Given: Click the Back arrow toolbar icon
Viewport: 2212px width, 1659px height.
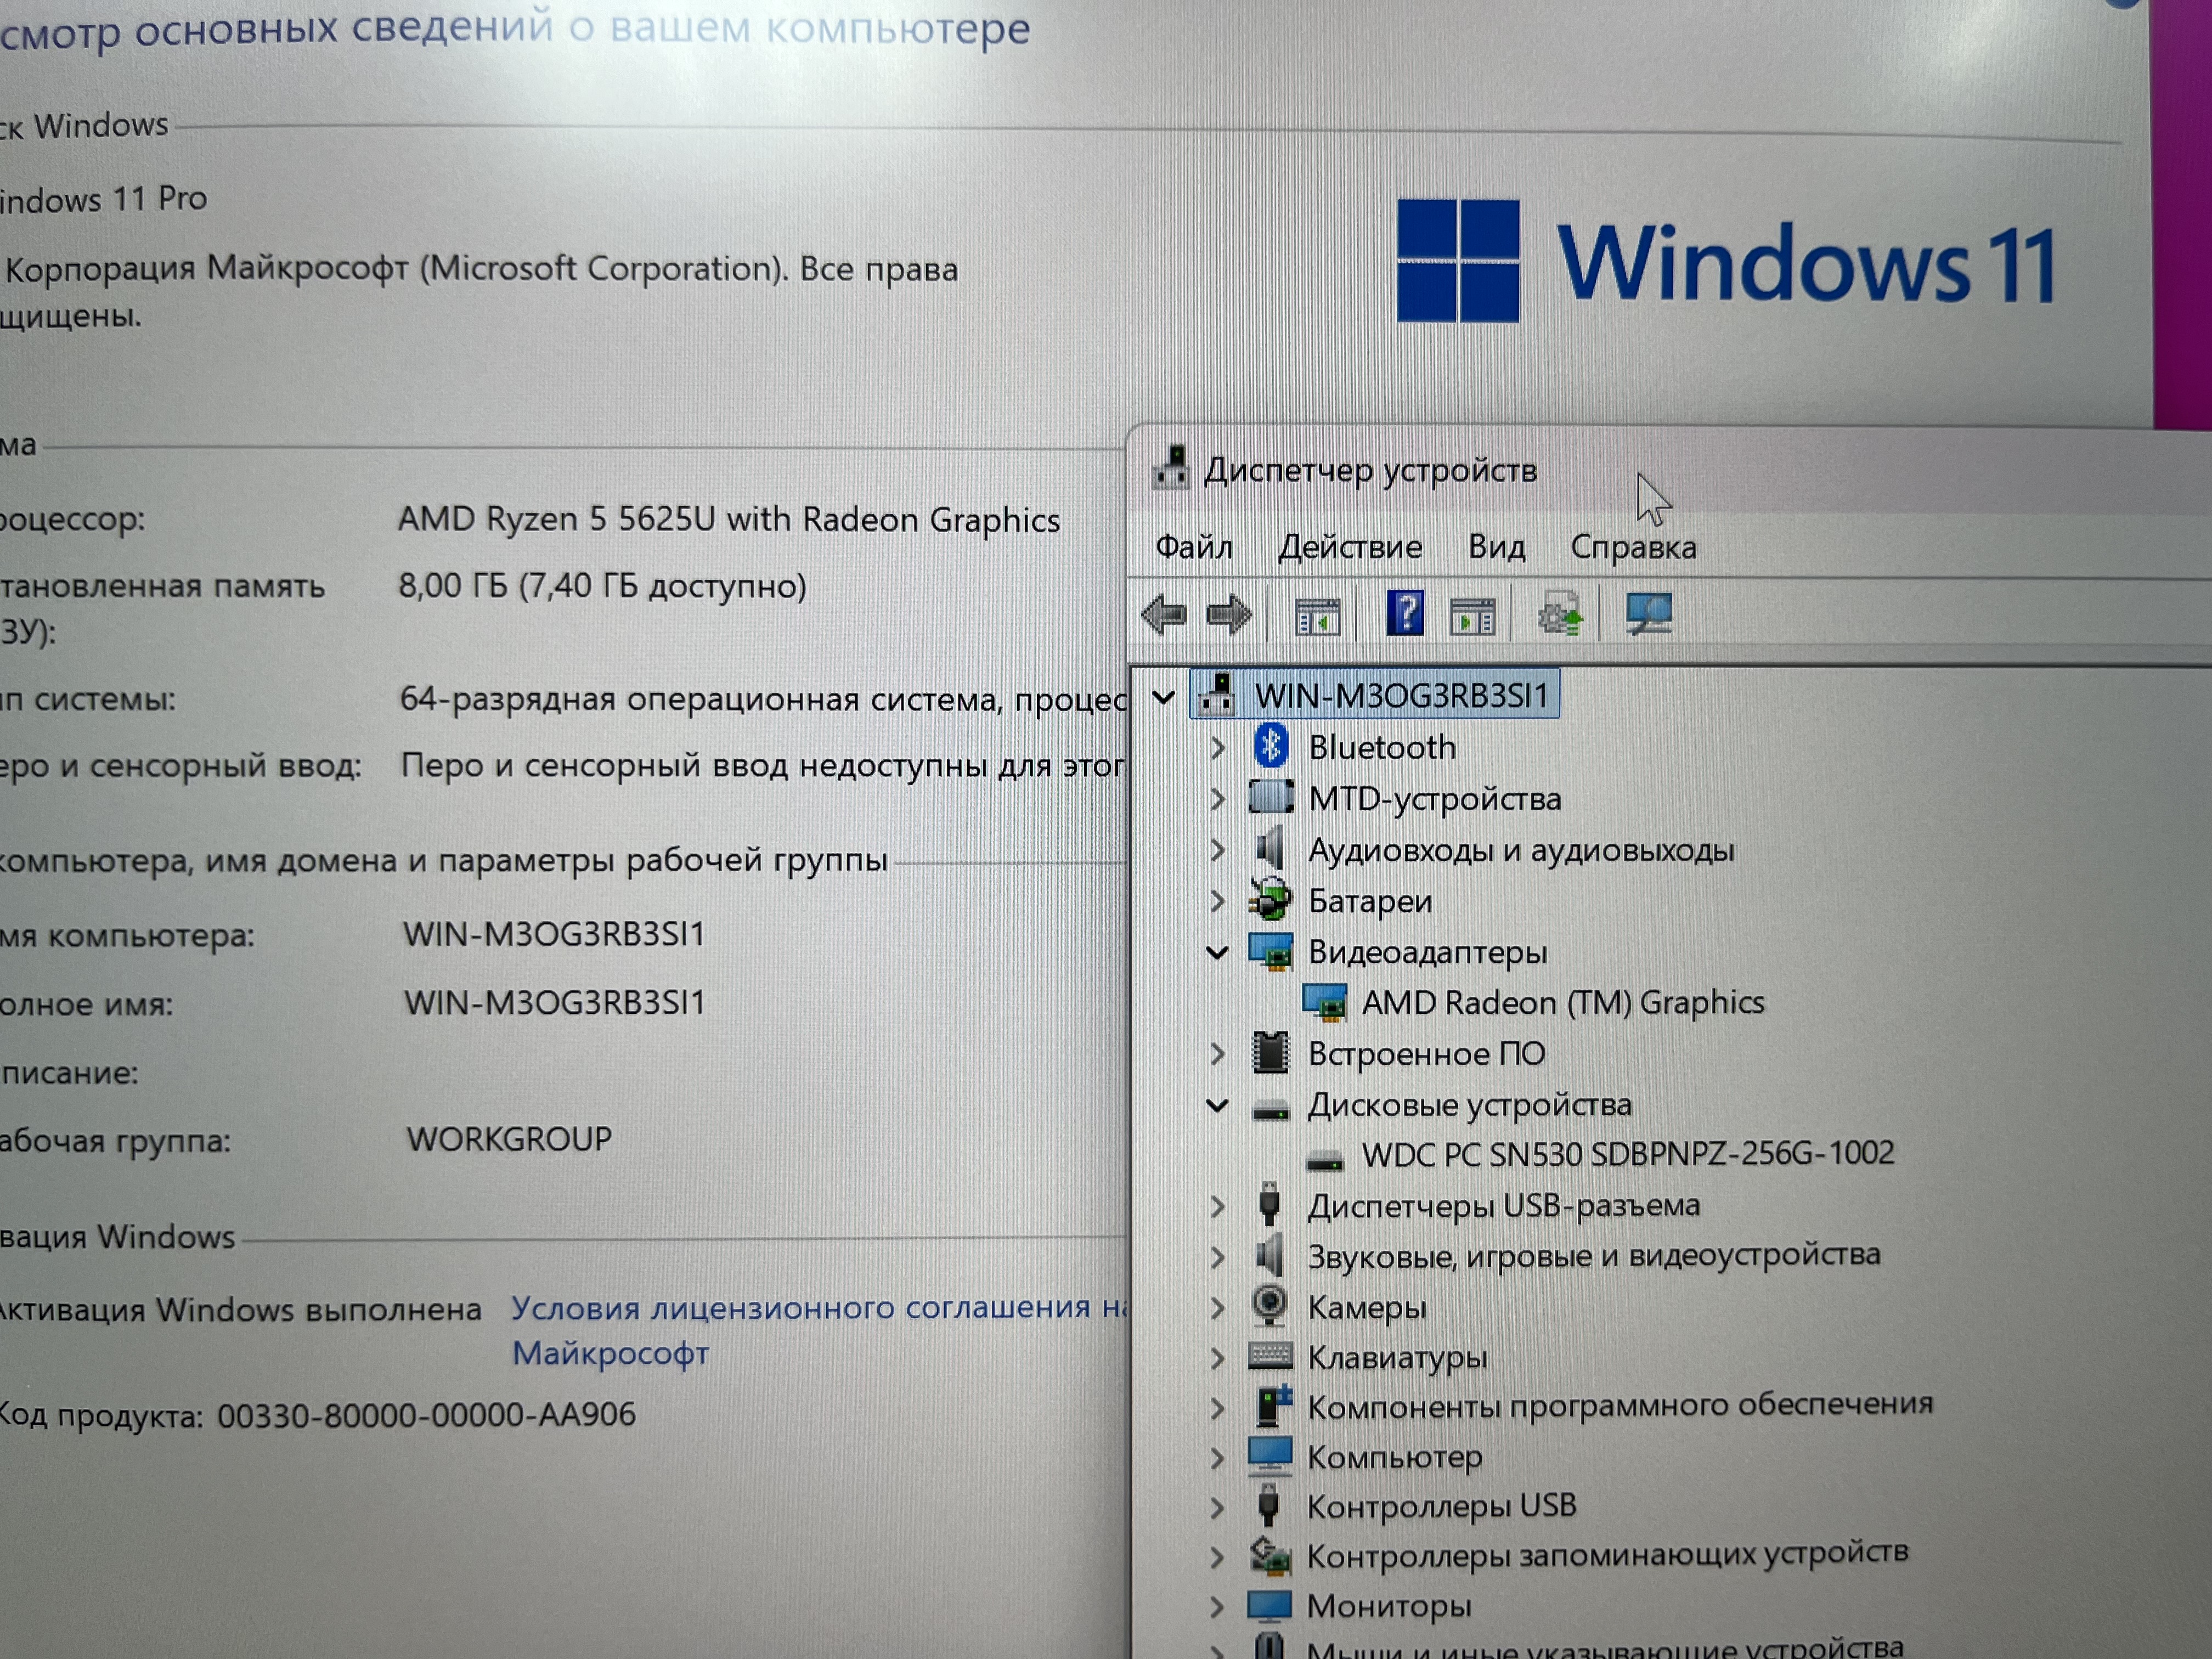Looking at the screenshot, I should point(1163,614).
